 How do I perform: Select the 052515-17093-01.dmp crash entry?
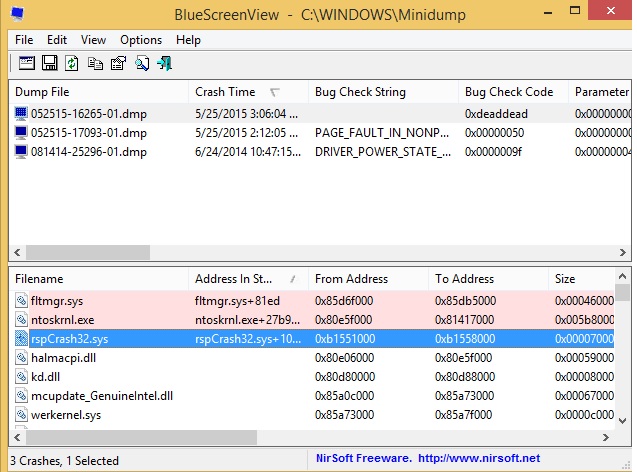(320, 132)
